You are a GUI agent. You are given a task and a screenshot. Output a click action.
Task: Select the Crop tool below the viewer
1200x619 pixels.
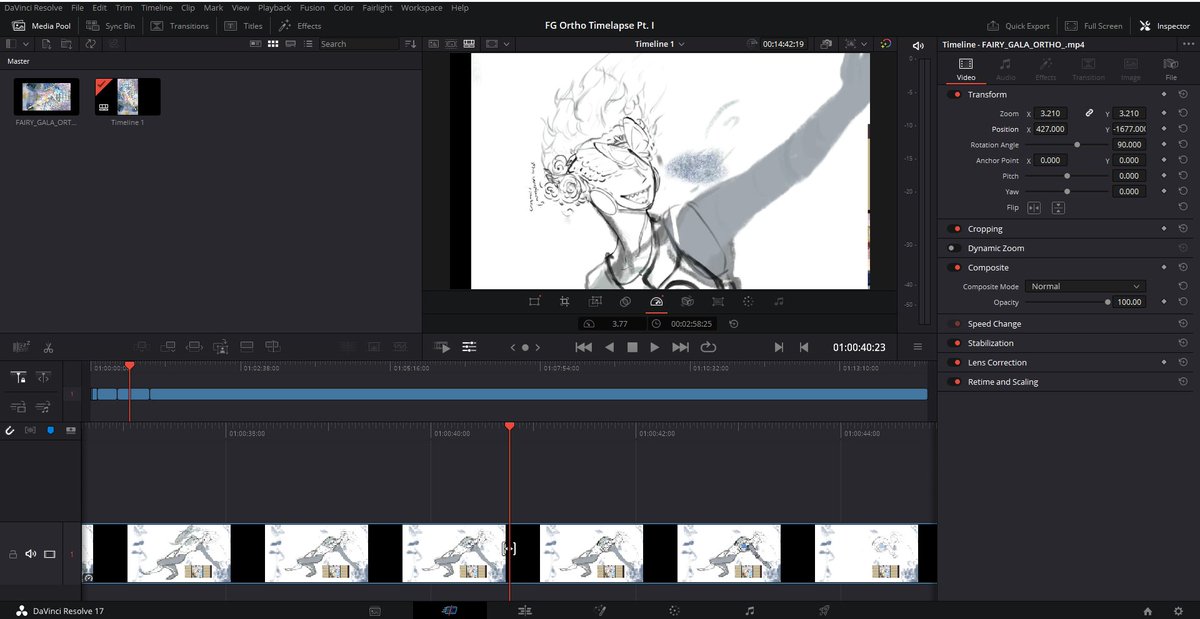point(564,301)
